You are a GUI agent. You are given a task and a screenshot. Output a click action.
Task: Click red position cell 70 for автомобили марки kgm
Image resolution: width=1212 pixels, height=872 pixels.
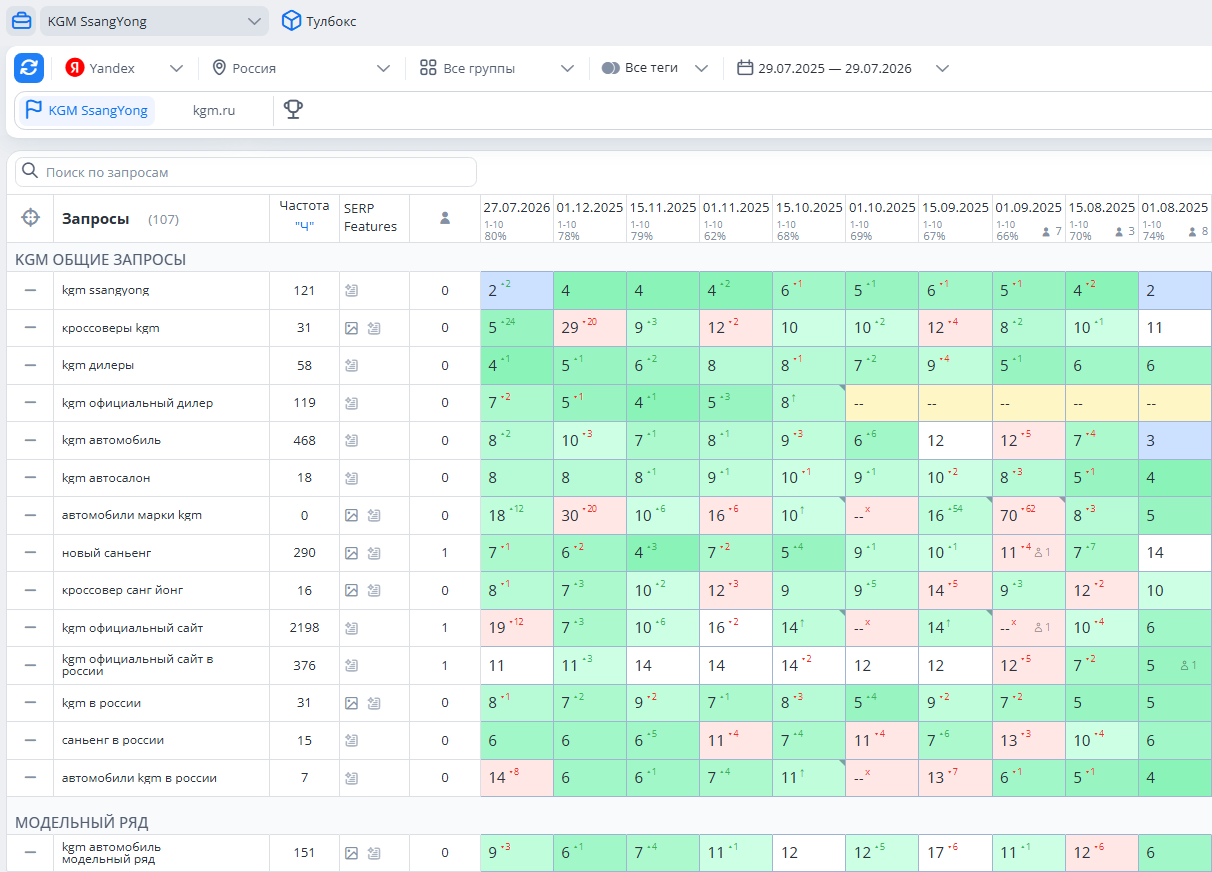pyautogui.click(x=1028, y=515)
